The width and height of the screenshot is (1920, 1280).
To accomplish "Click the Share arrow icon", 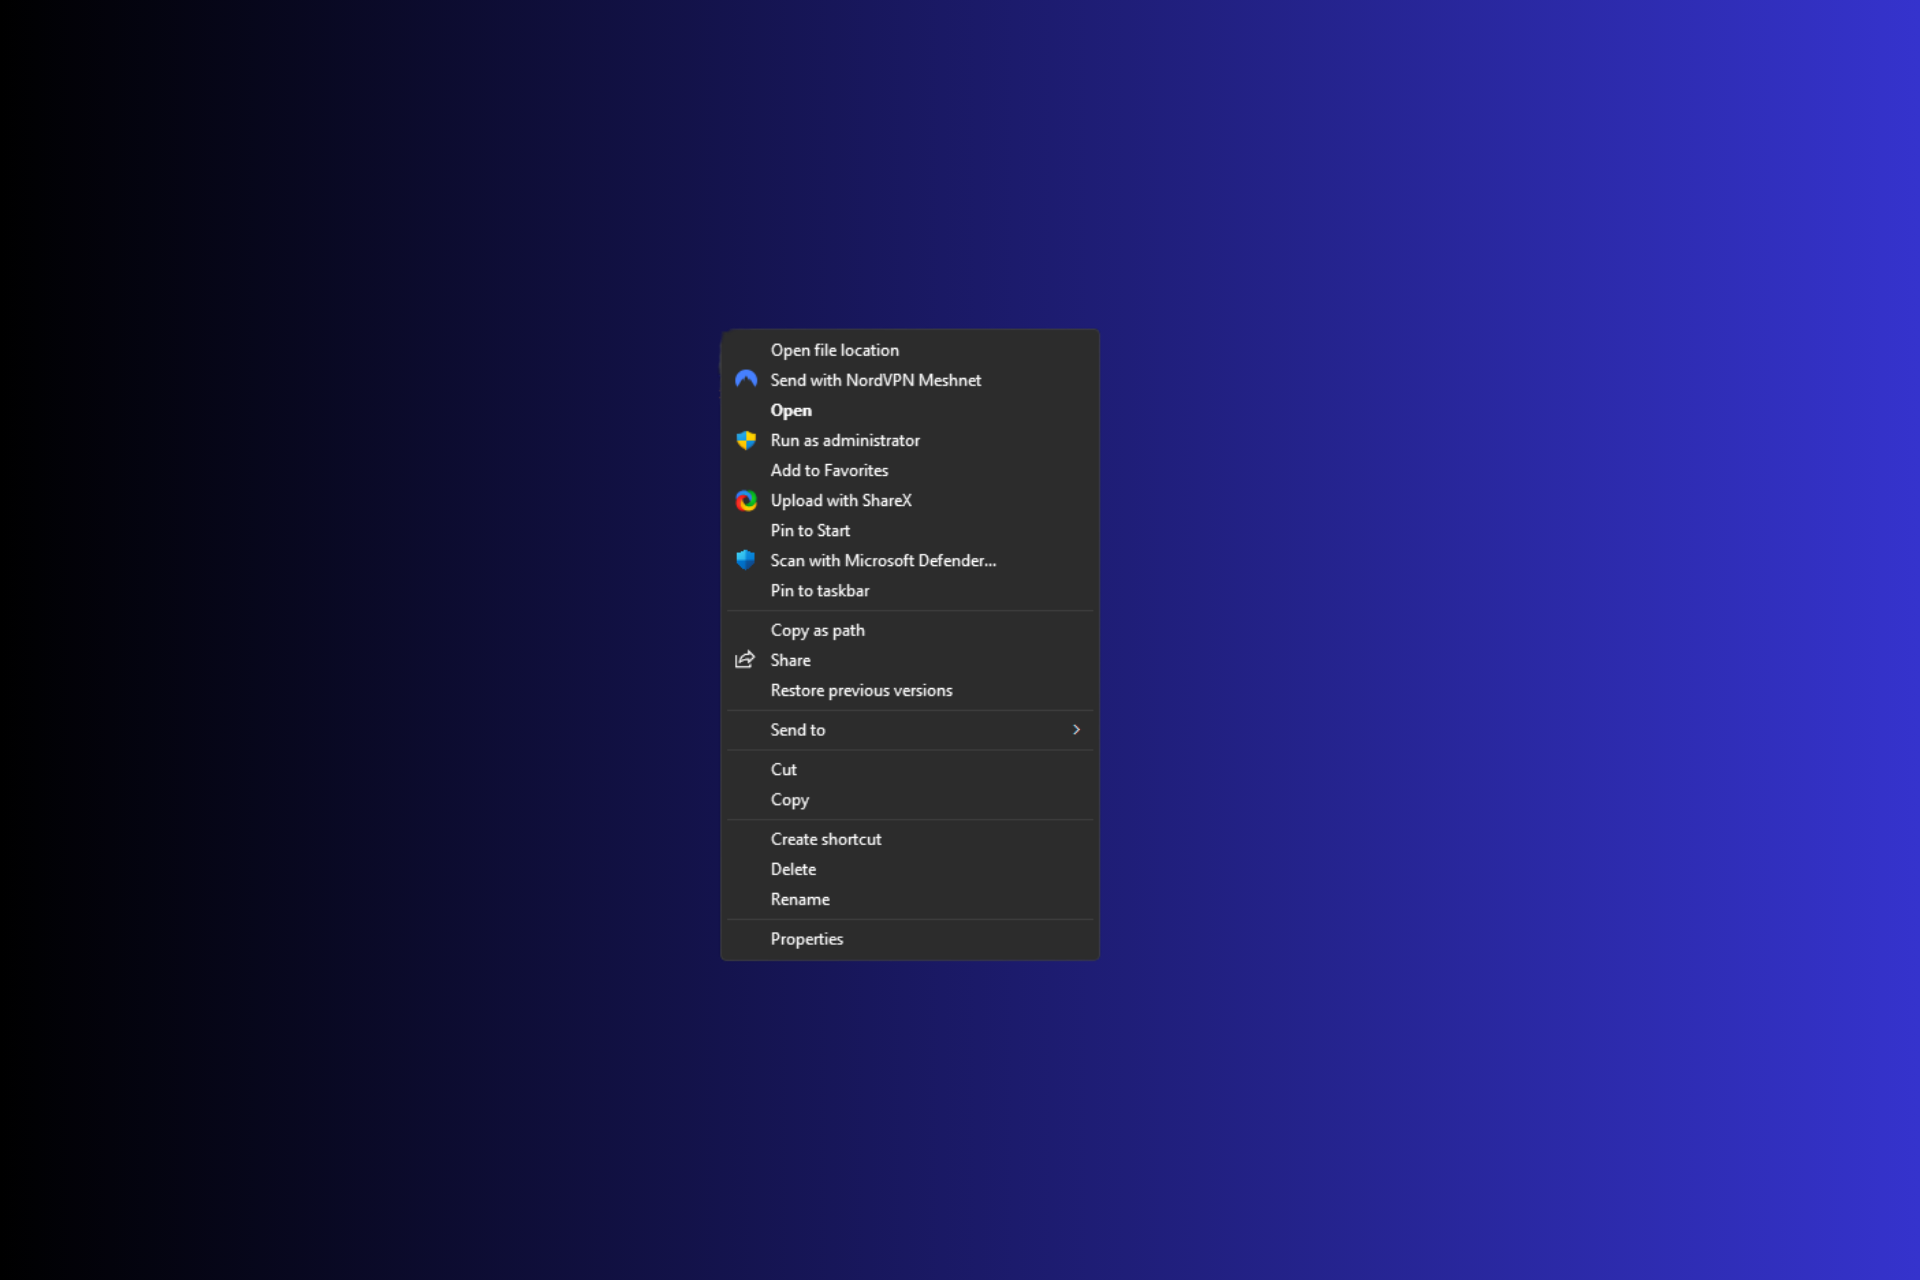I will [x=746, y=660].
